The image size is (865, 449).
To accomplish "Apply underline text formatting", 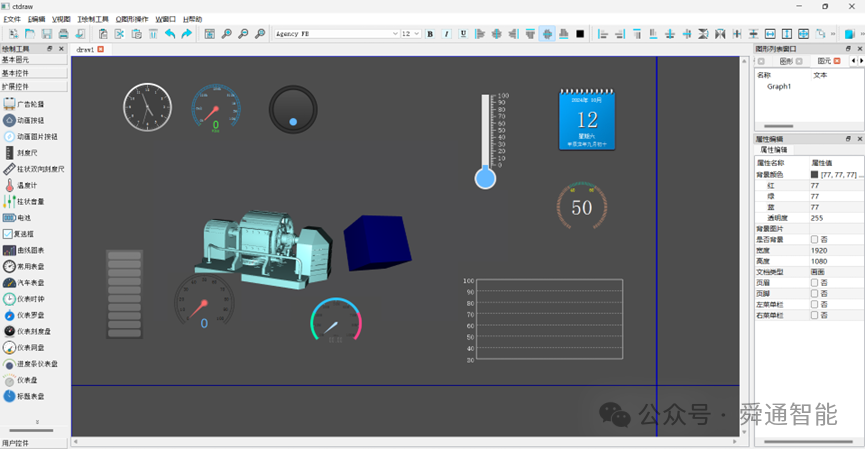I will pos(463,34).
